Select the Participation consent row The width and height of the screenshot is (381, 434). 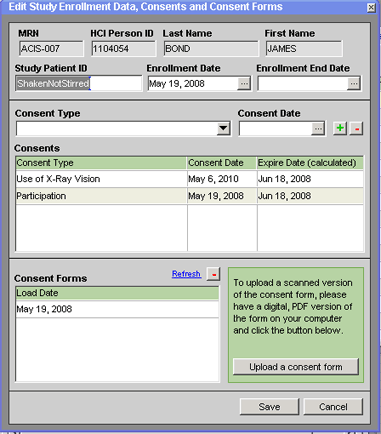[x=189, y=196]
